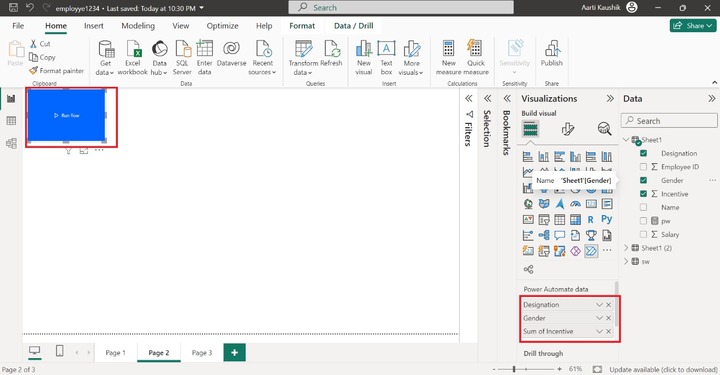Screen dimensions: 720x375
Task: Select the Power Apps visual icon
Action: point(575,251)
